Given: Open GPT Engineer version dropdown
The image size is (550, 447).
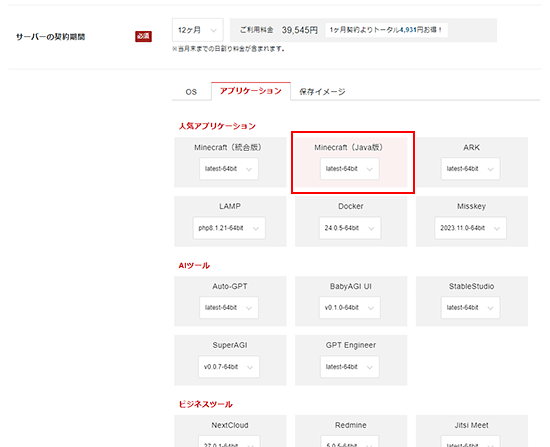Looking at the screenshot, I should (x=349, y=367).
